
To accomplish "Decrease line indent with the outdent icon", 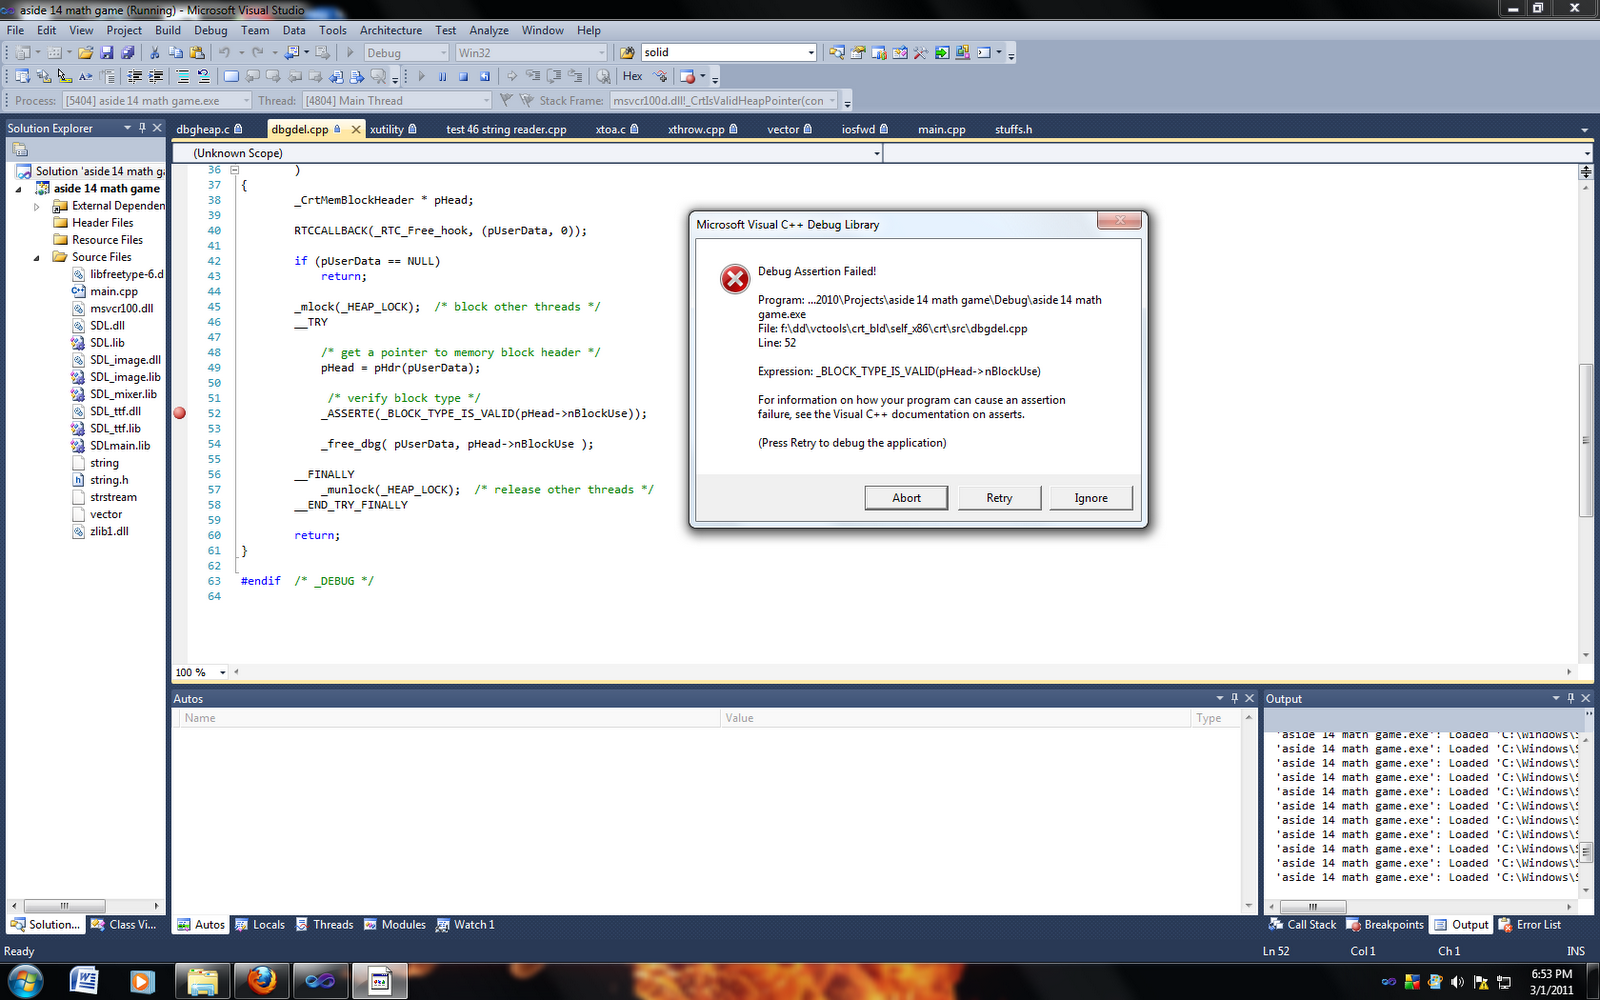I will click(x=135, y=76).
